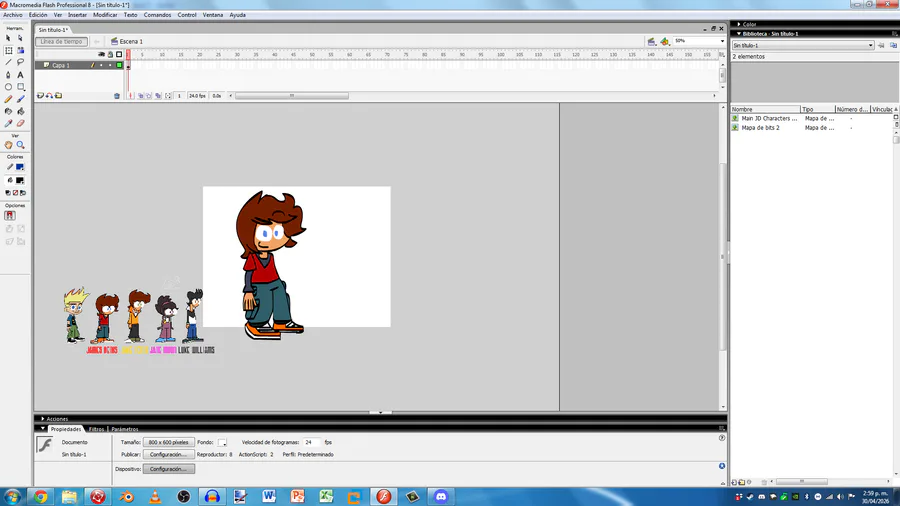The height and width of the screenshot is (506, 900).
Task: Click the center frame icon in timeline
Action: pos(131,96)
